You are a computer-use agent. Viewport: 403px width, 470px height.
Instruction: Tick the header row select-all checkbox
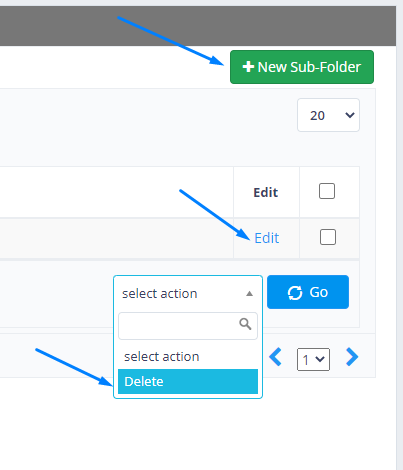point(327,191)
